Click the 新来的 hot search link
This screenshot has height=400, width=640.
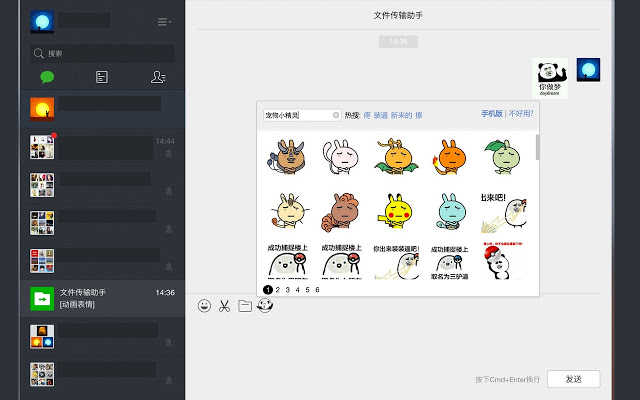pos(401,116)
